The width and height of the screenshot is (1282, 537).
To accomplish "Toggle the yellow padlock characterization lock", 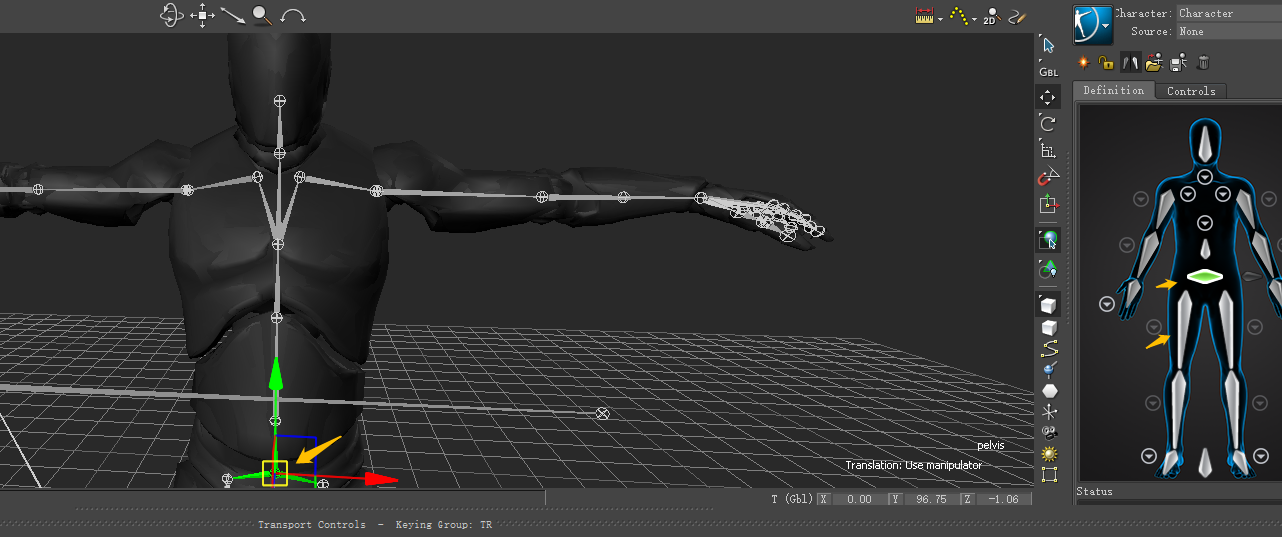I will click(x=1106, y=63).
